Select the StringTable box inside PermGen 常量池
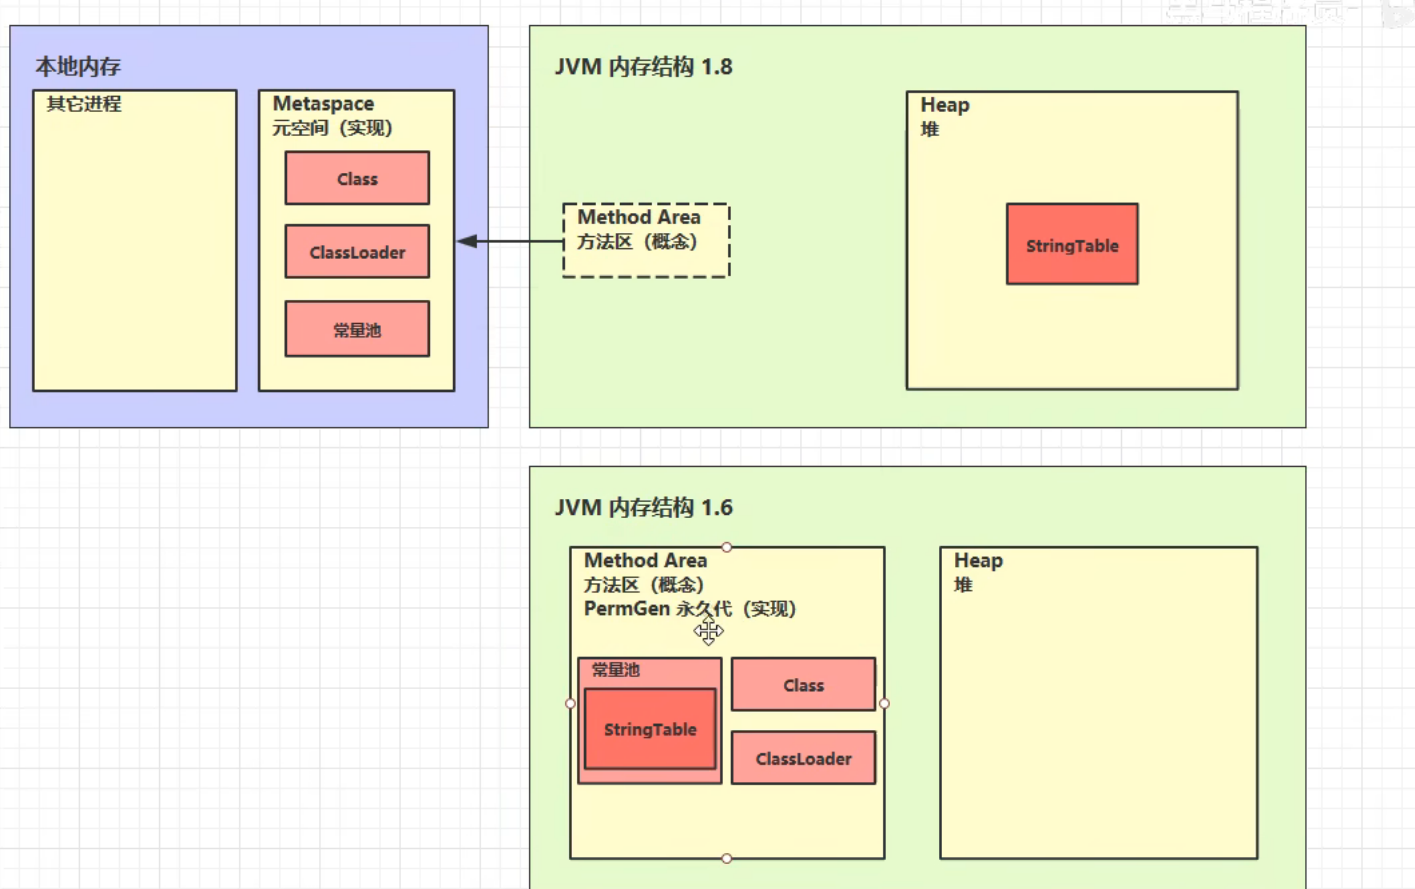Image resolution: width=1415 pixels, height=889 pixels. pos(650,729)
